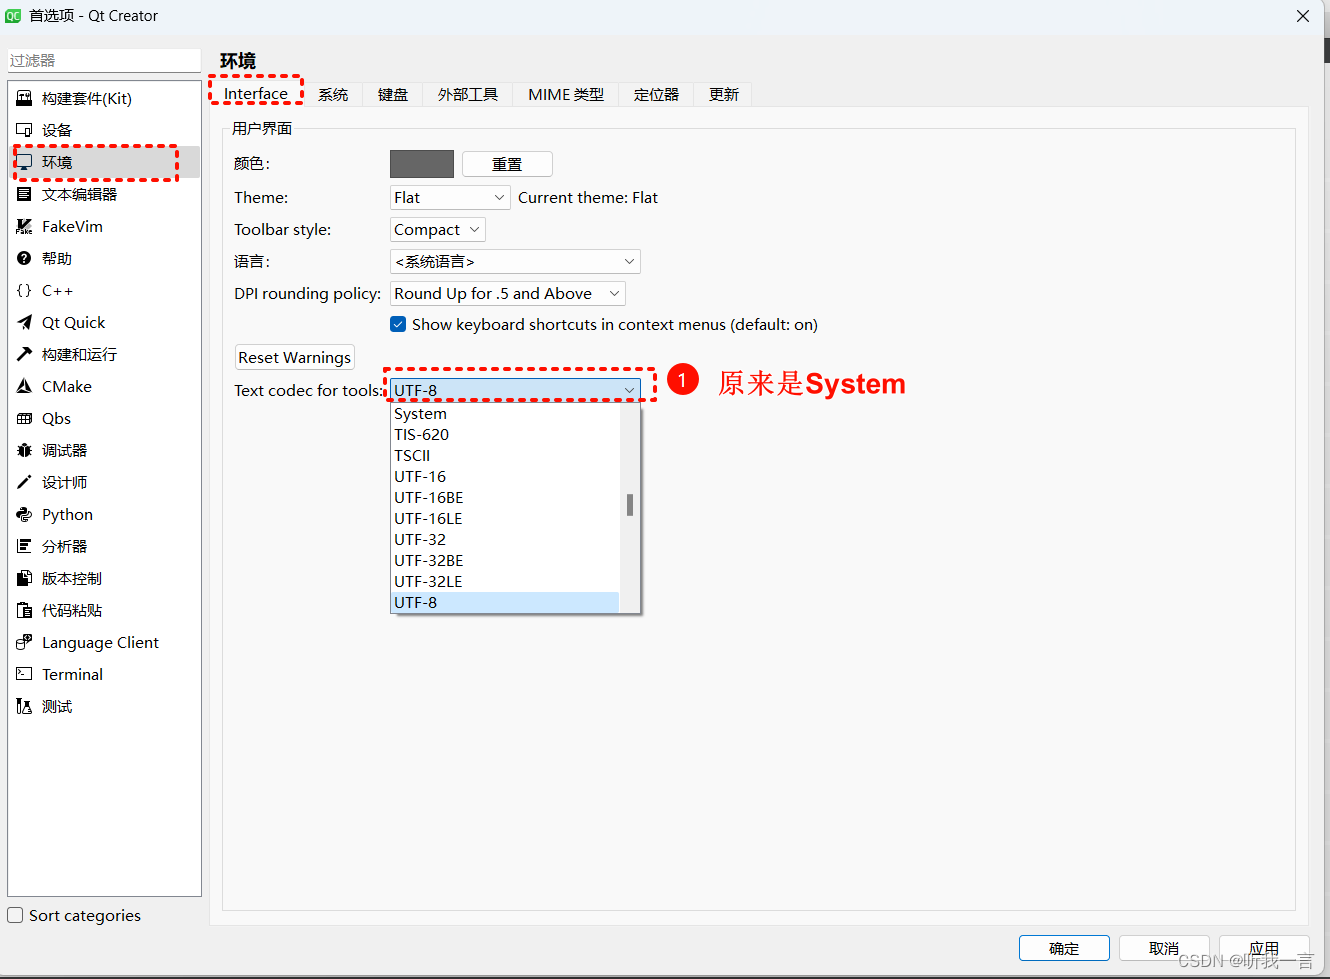Select UTF-32 in the codec list

point(505,540)
